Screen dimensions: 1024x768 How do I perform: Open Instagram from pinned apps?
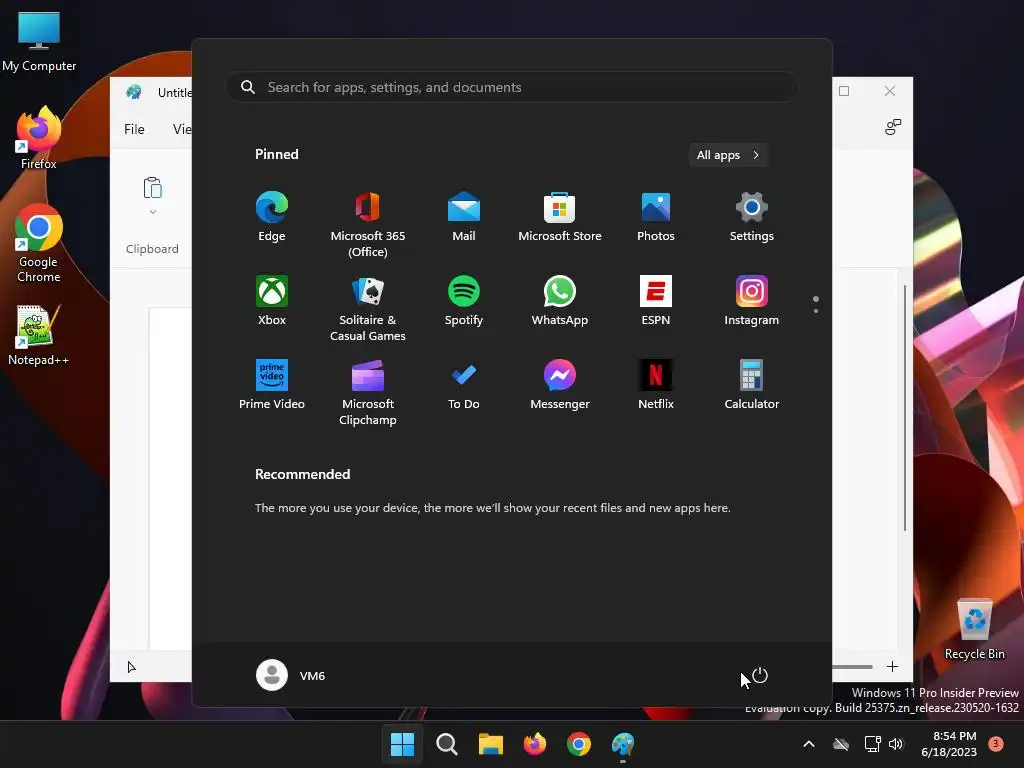point(752,301)
